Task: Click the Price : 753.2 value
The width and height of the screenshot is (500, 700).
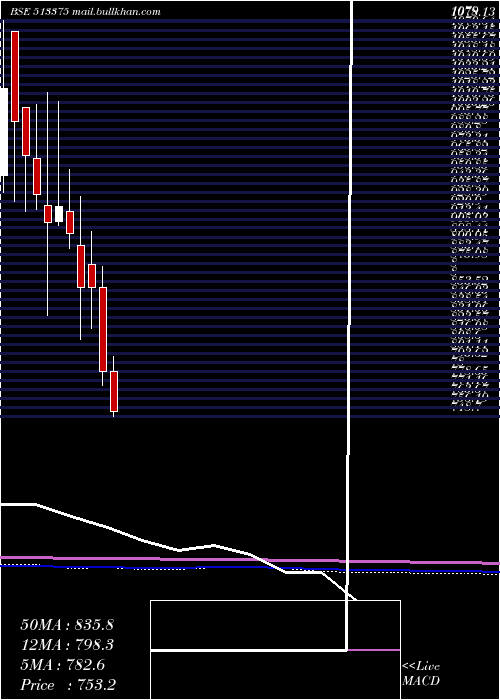Action: point(68,685)
